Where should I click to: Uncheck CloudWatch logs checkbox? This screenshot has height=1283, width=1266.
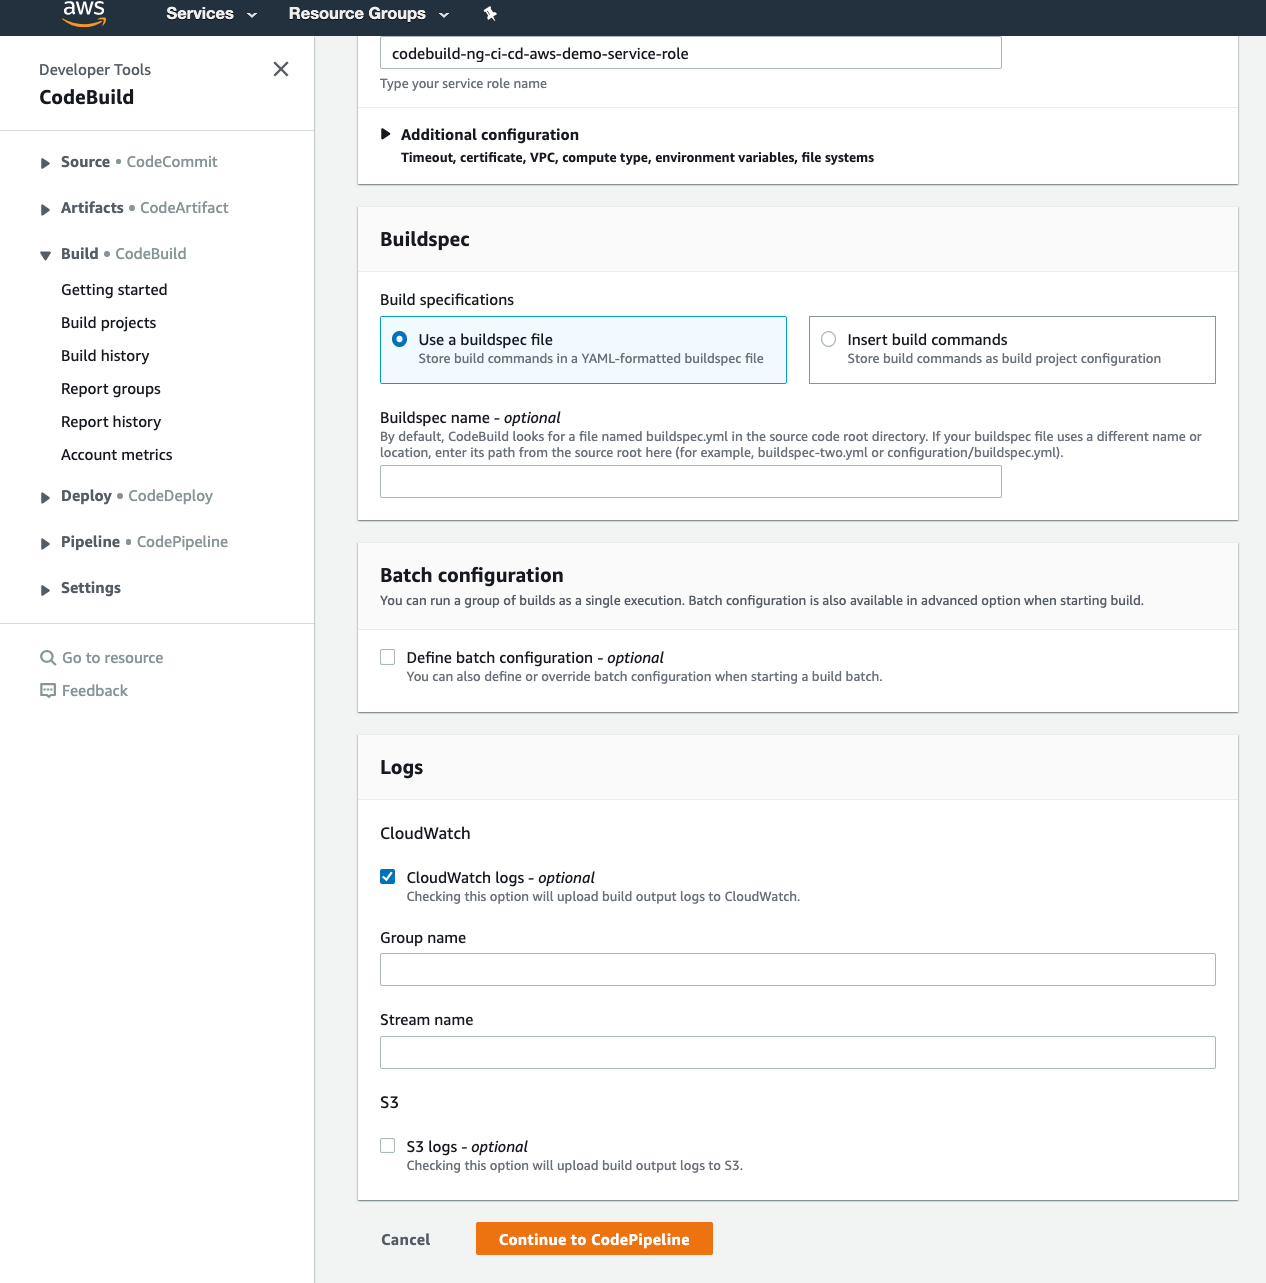click(388, 877)
